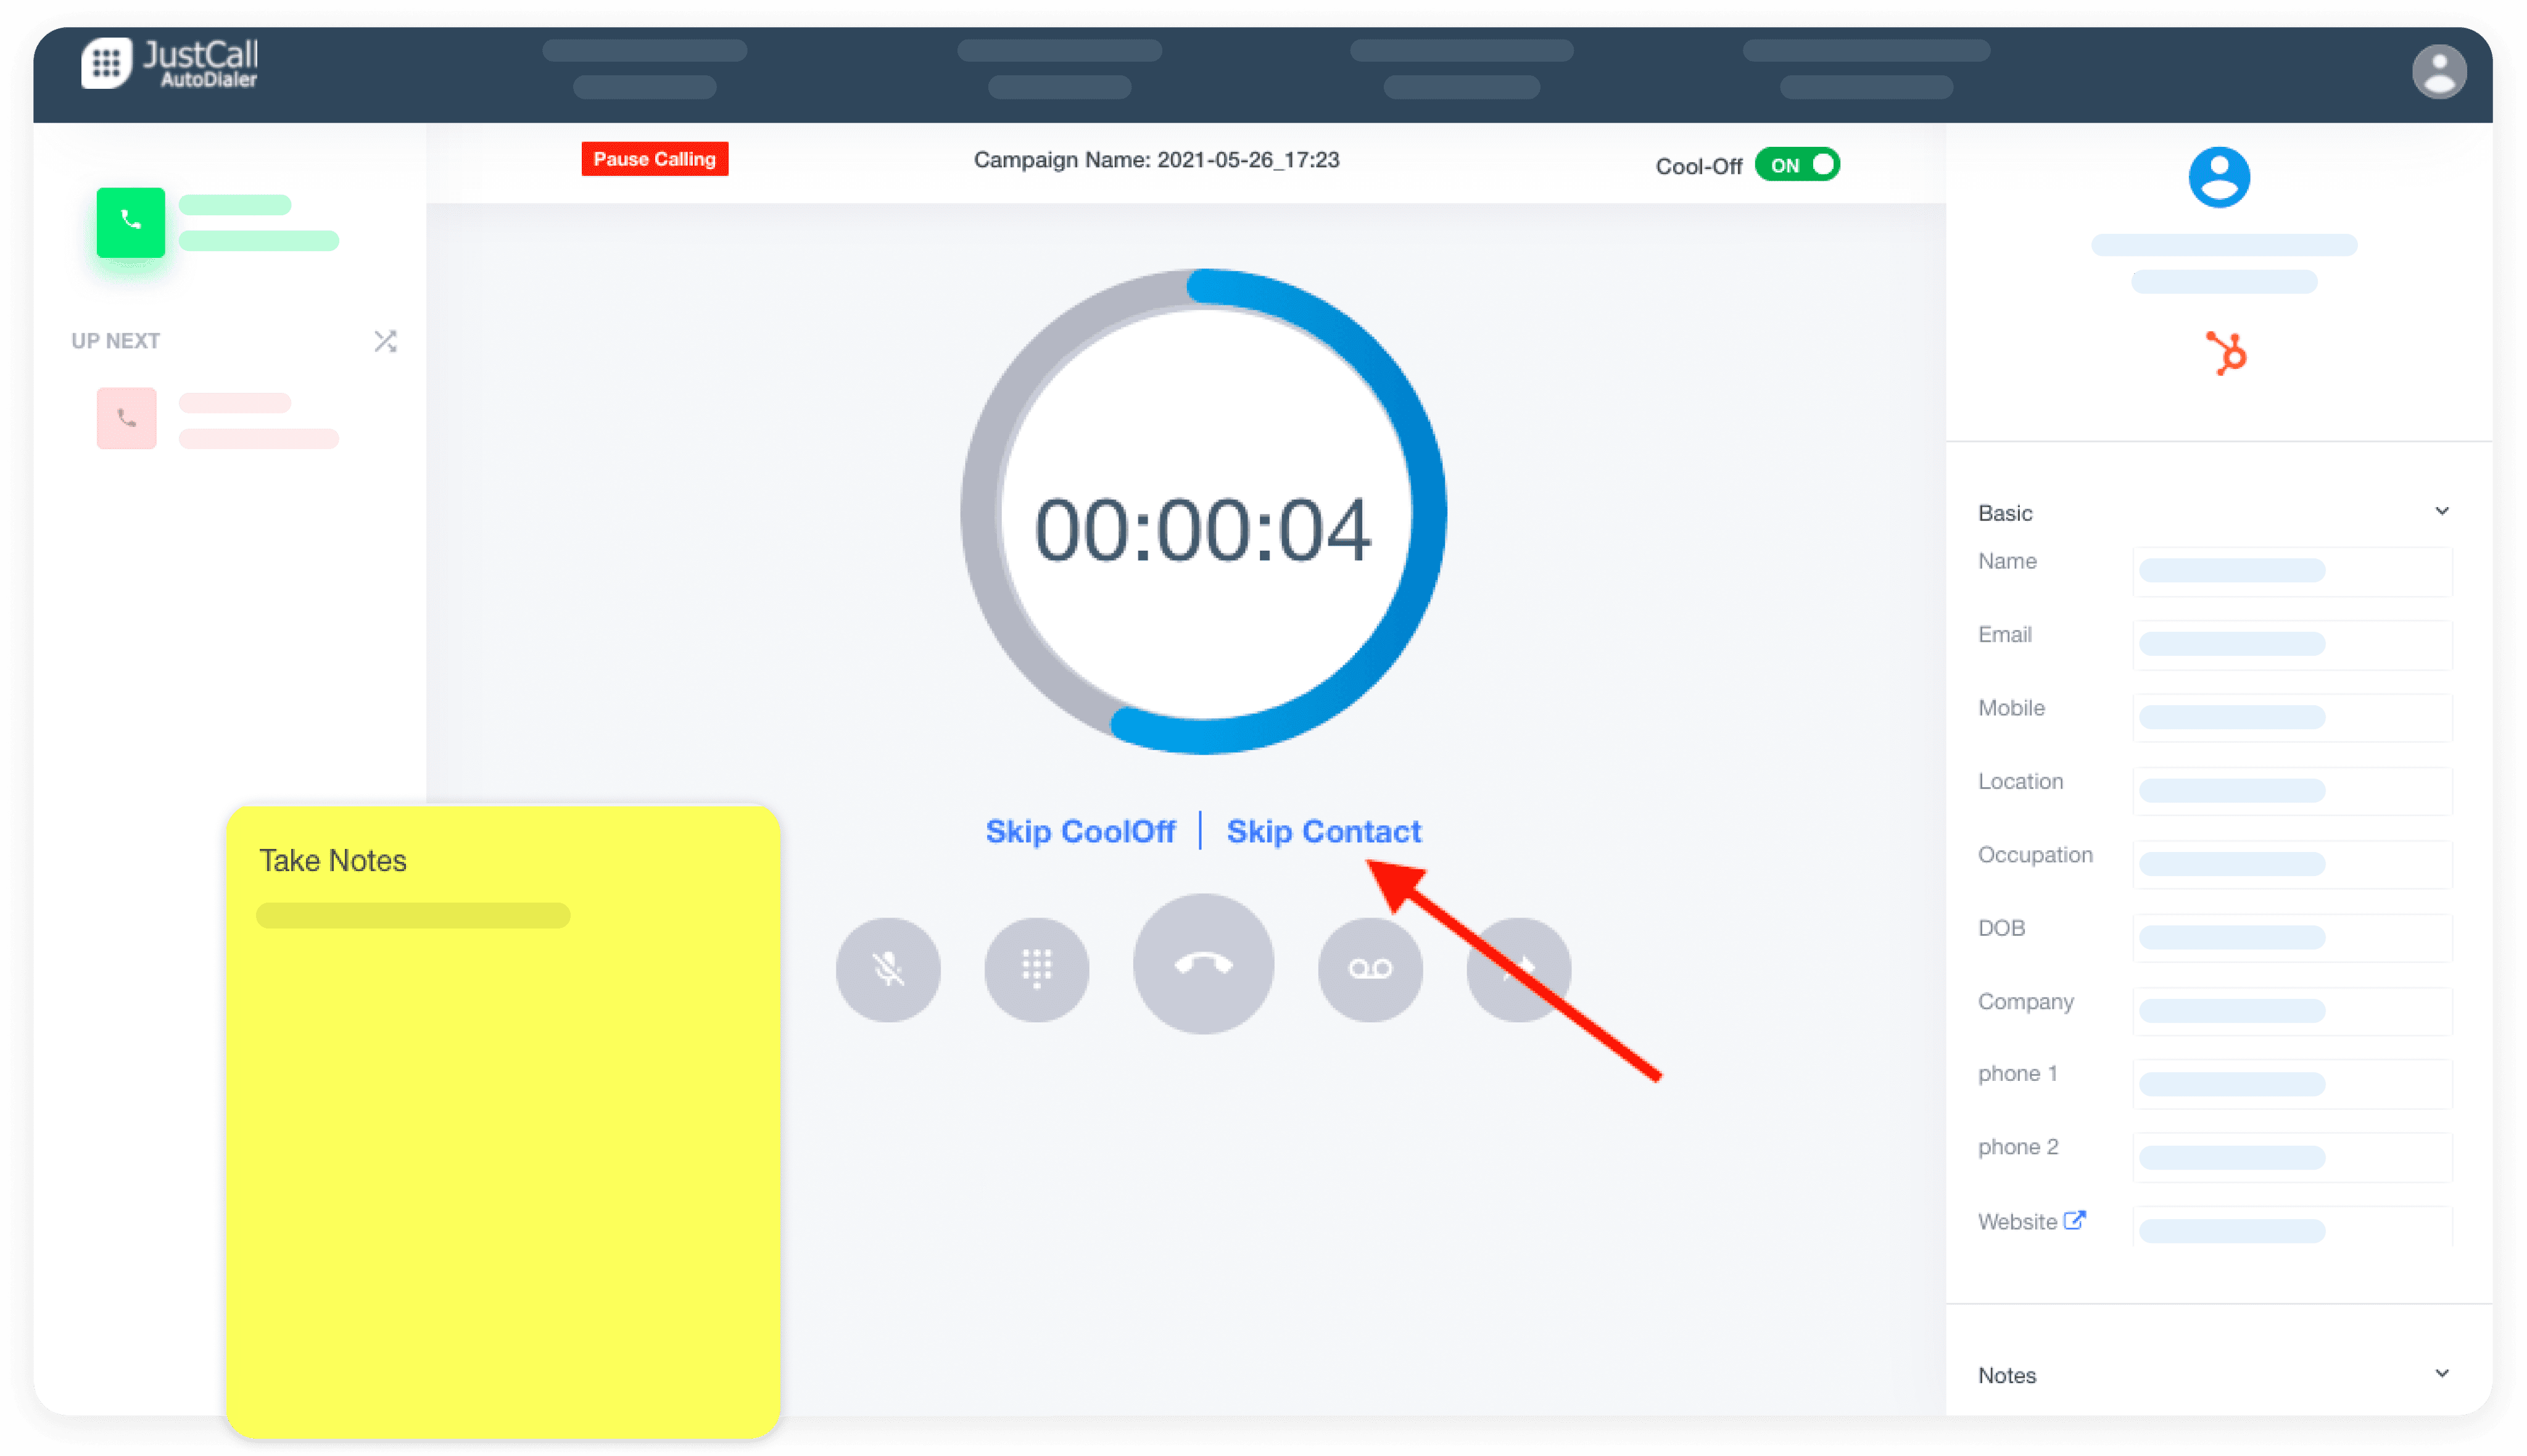Click the Skip Contact link
Image resolution: width=2527 pixels, height=1456 pixels.
1323,831
